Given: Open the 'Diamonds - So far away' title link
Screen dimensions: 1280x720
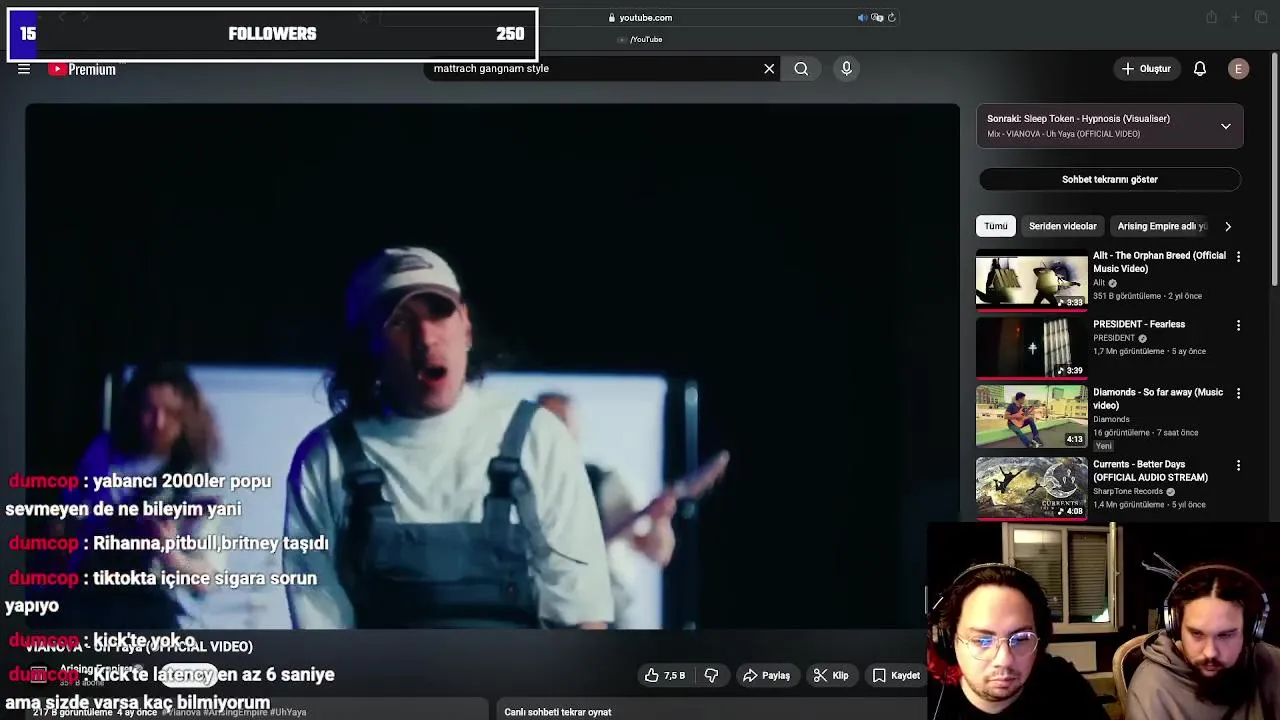Looking at the screenshot, I should pos(1158,399).
